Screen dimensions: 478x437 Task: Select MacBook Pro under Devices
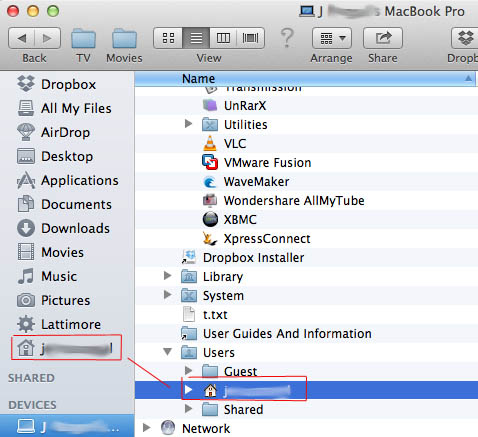point(67,426)
